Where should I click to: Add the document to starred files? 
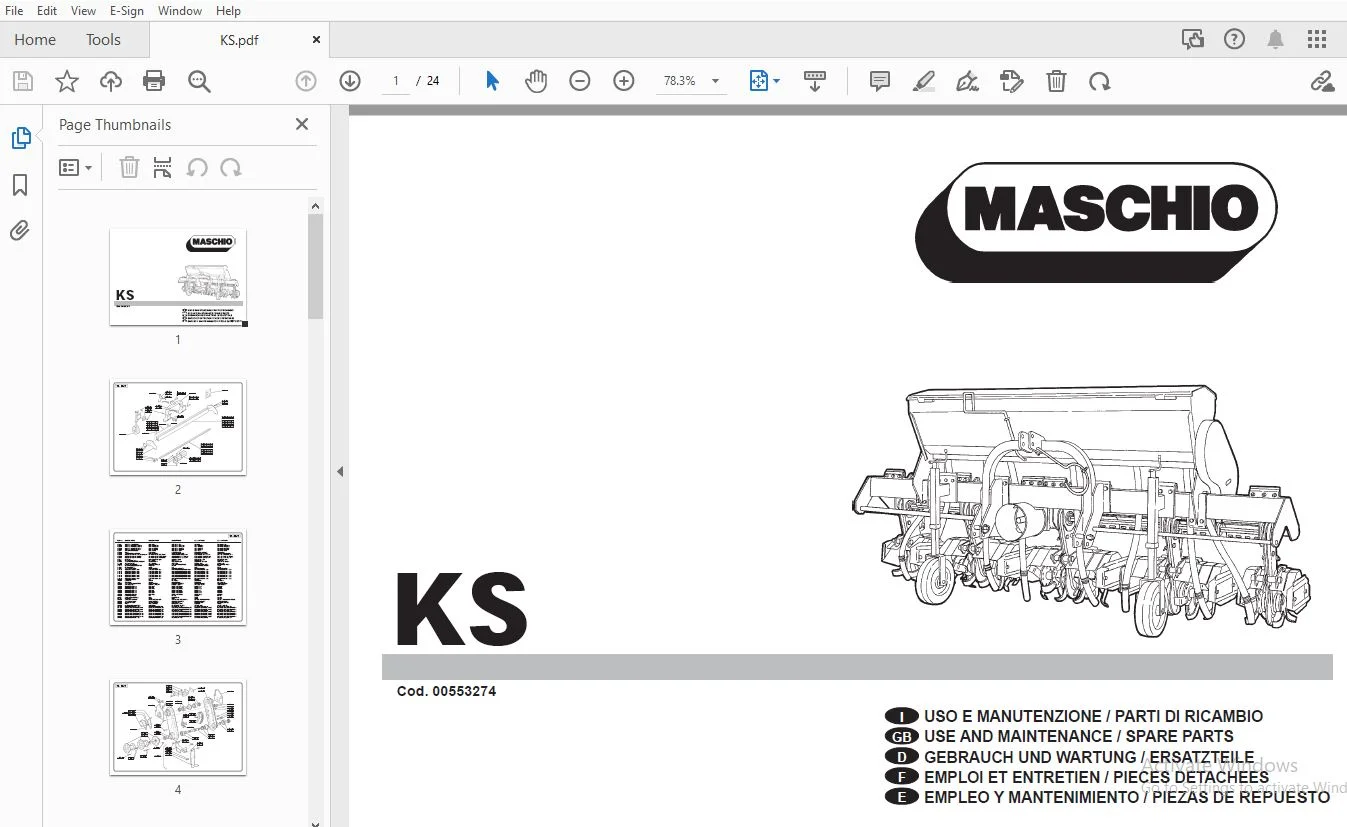[66, 81]
